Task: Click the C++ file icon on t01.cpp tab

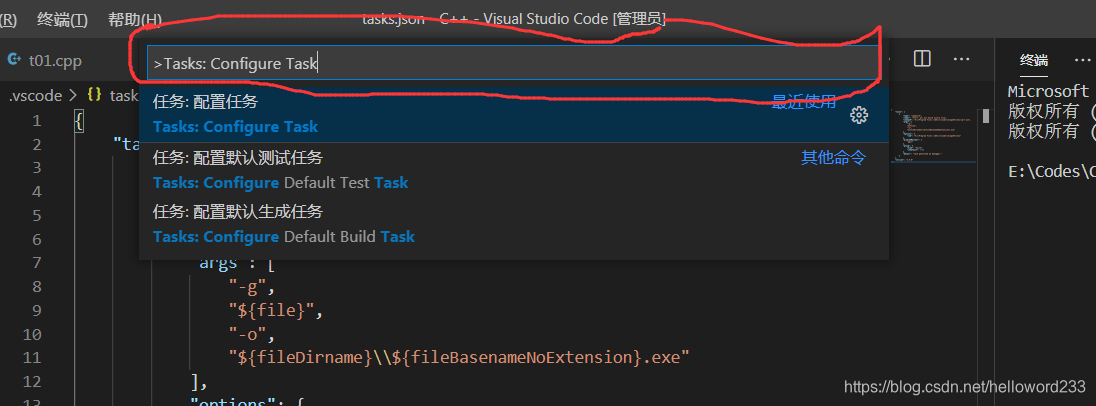Action: coord(13,60)
